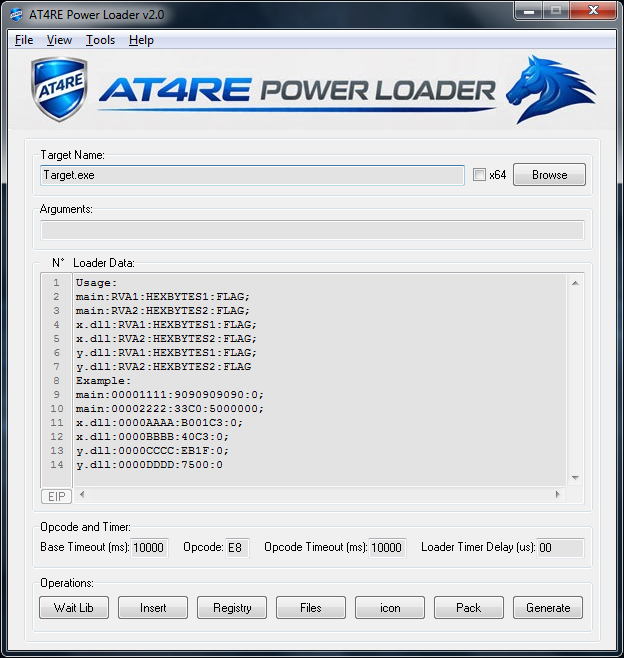Click the title bar application icon
624x658 pixels.
pos(16,12)
